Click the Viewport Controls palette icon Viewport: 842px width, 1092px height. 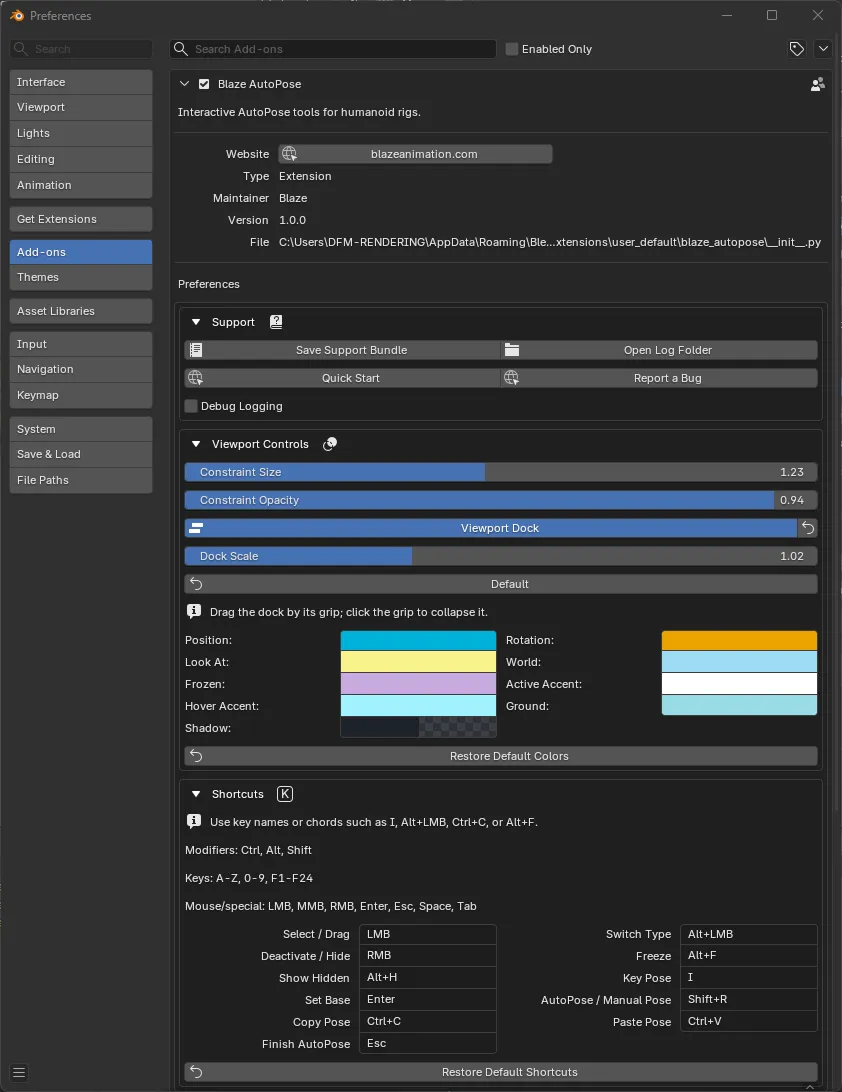pyautogui.click(x=330, y=444)
